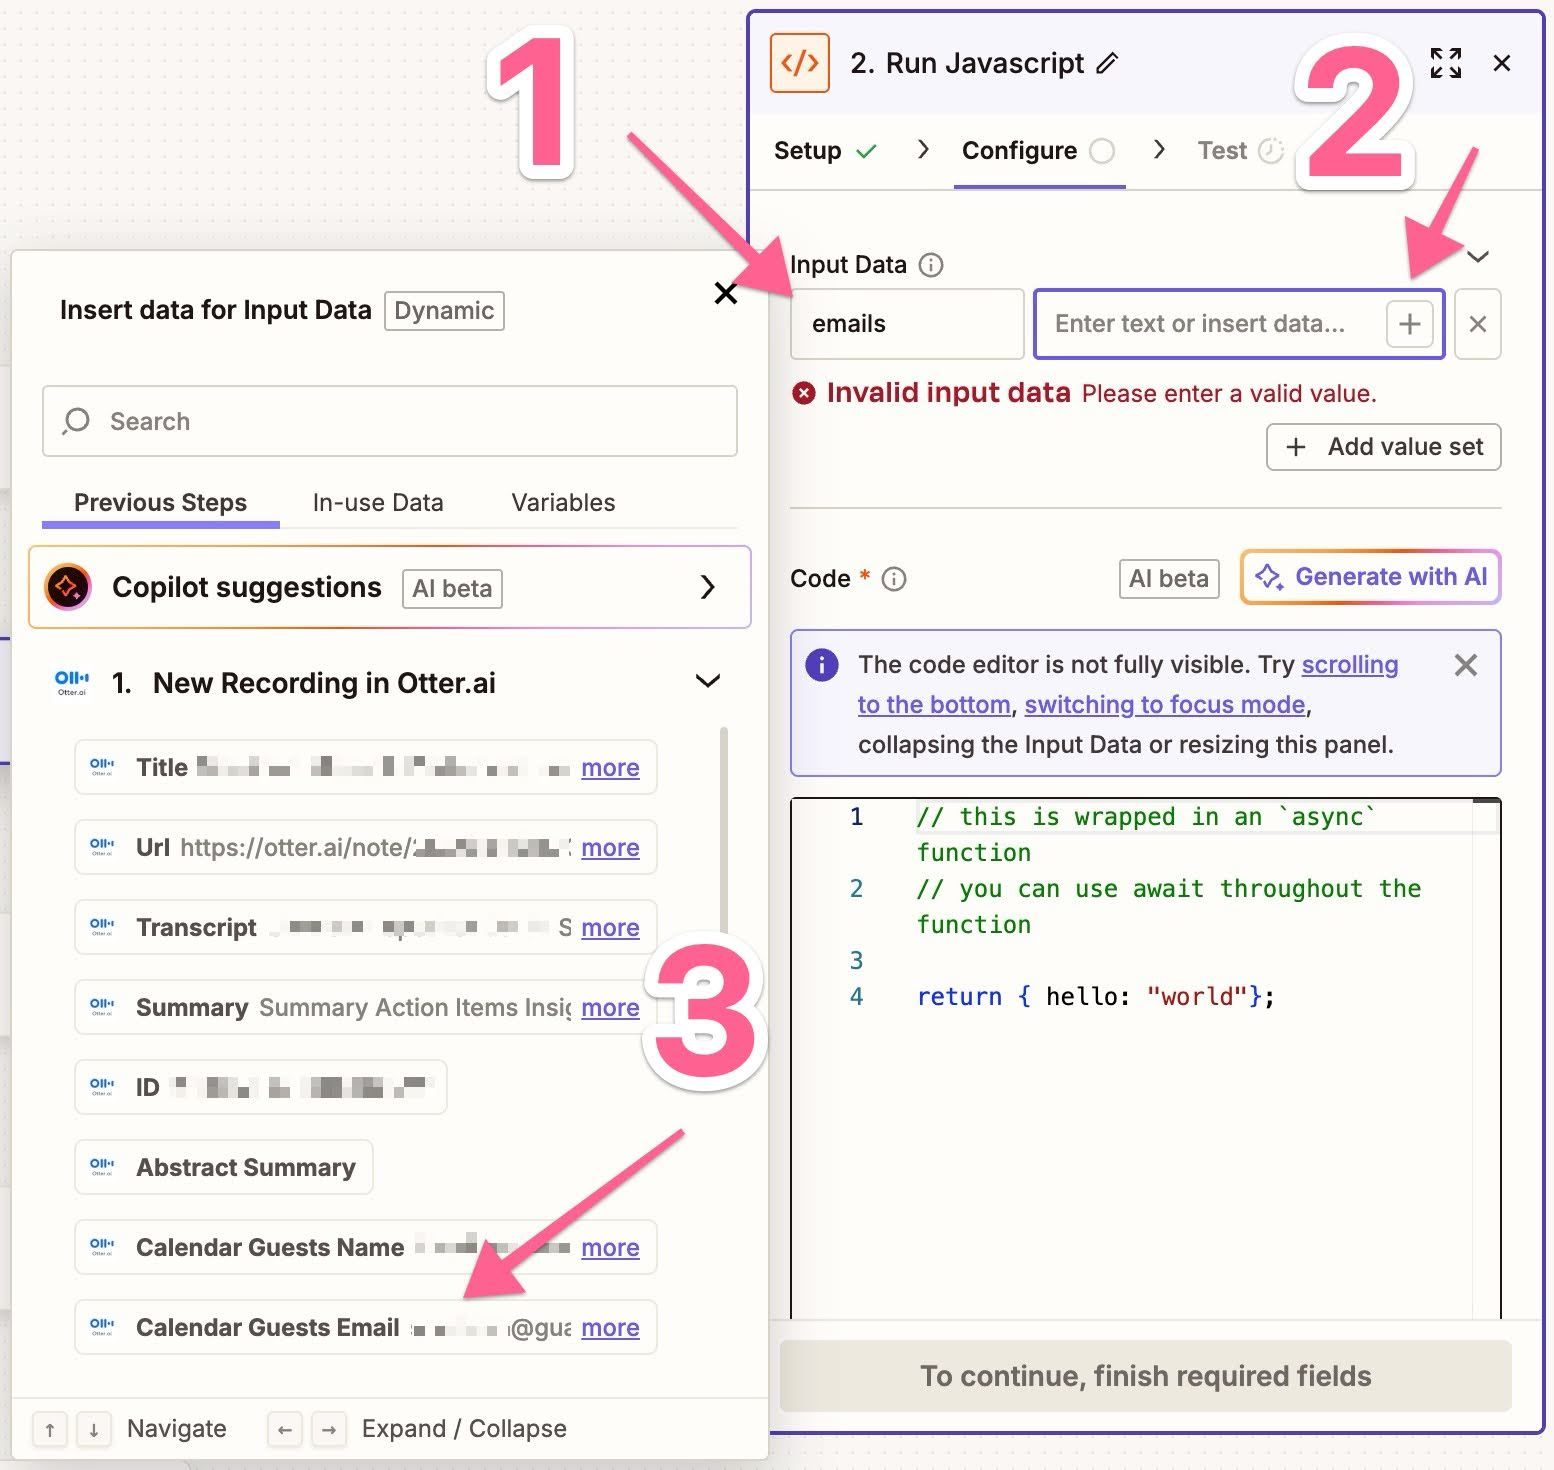Click inside the emails input field

[905, 323]
